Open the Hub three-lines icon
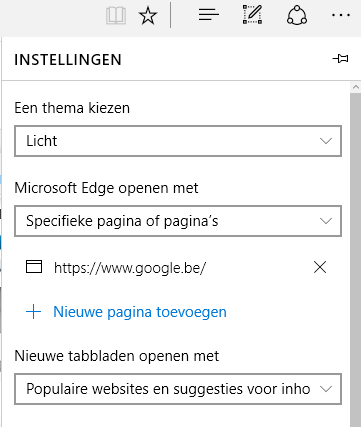 pyautogui.click(x=209, y=15)
